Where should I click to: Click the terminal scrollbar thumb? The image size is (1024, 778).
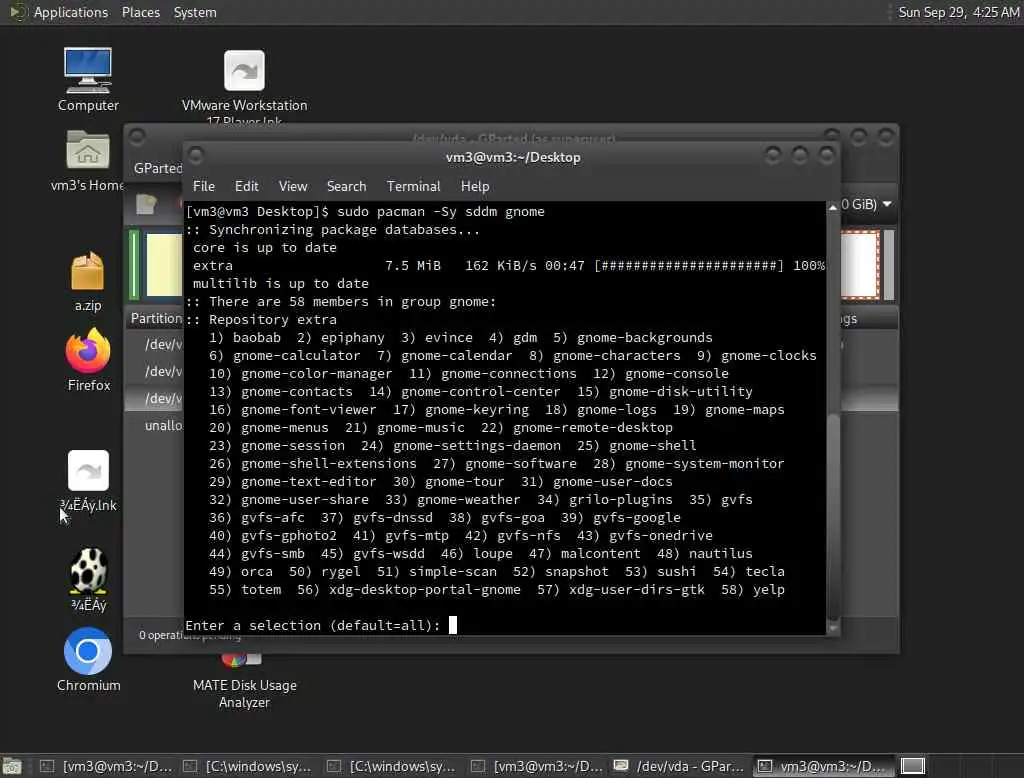833,516
